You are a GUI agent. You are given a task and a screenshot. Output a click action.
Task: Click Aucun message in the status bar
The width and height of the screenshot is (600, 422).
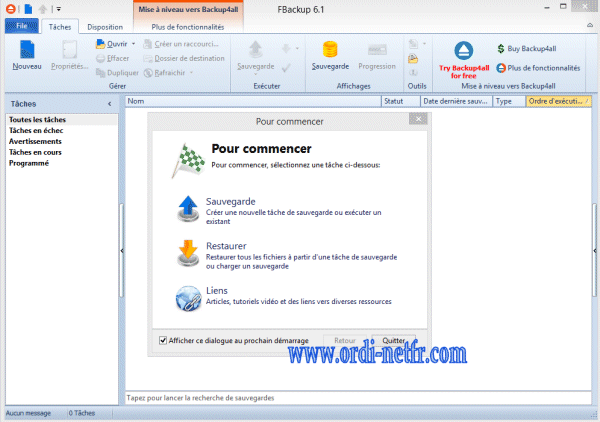tap(28, 413)
